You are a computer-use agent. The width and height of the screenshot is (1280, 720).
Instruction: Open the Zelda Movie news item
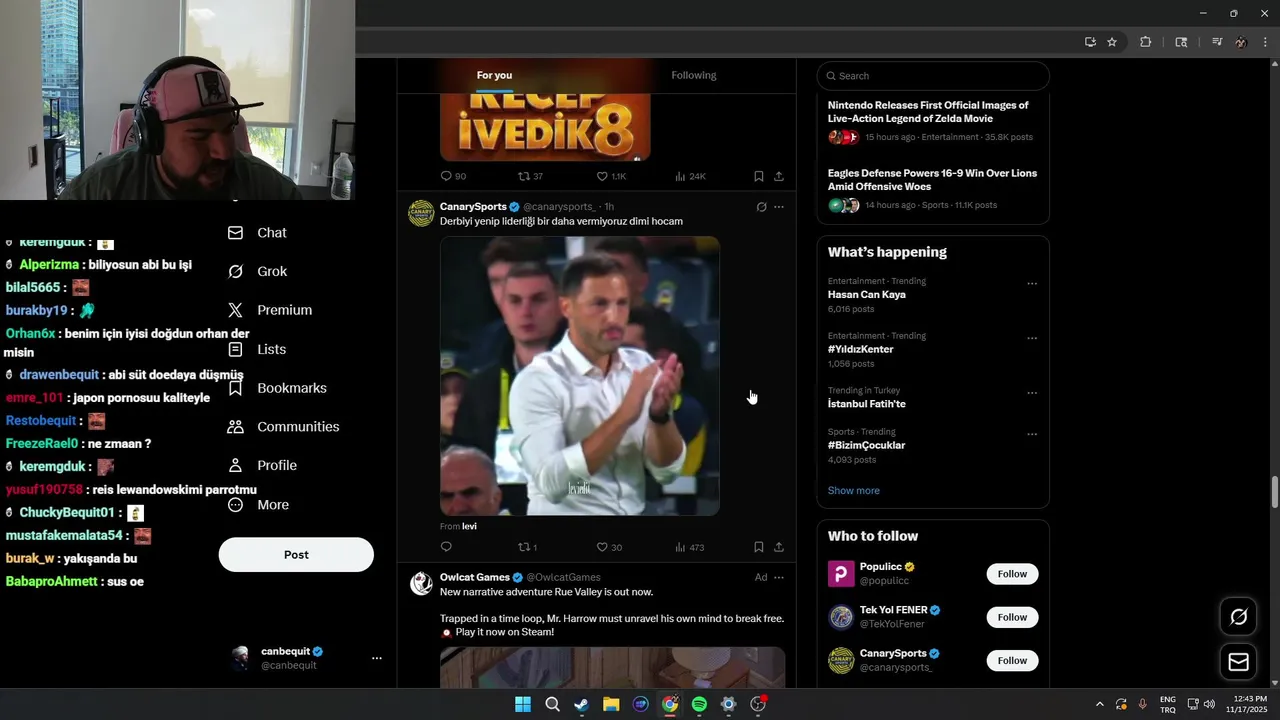[x=932, y=121]
